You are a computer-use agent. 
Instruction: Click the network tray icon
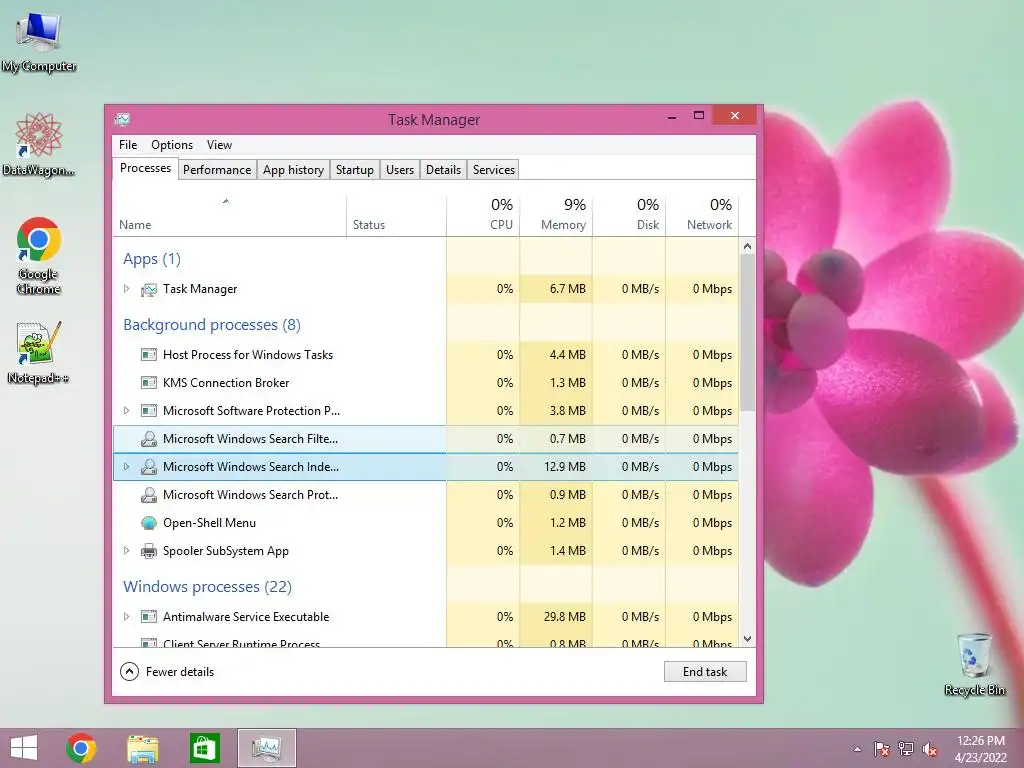[x=906, y=749]
